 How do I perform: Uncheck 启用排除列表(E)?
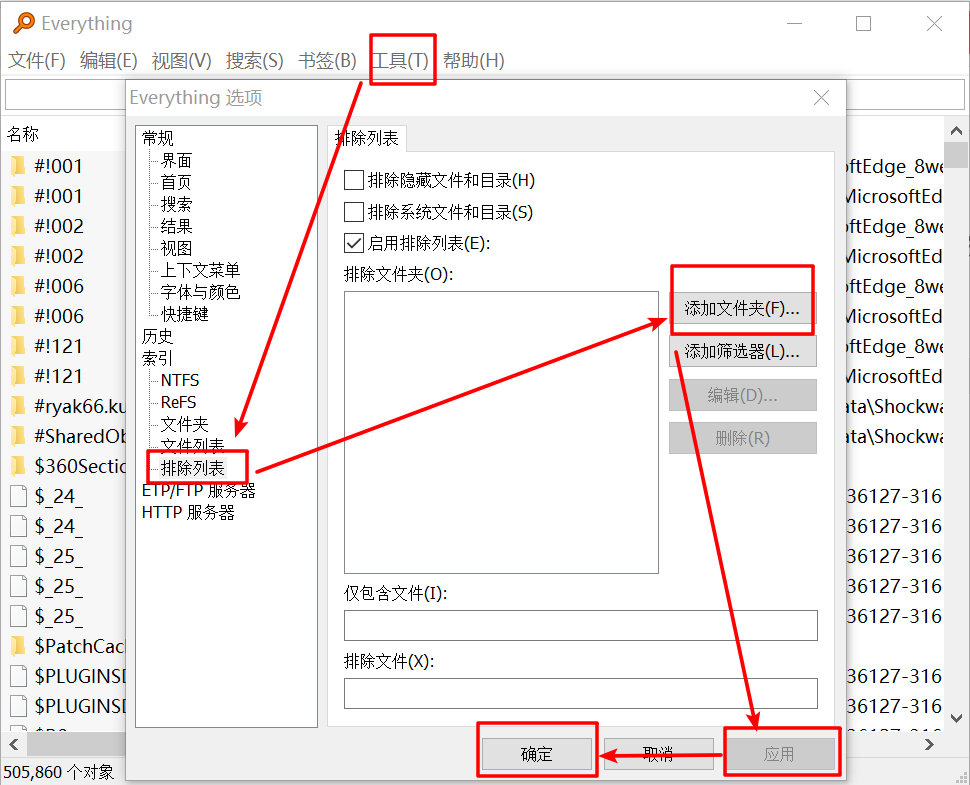point(355,242)
